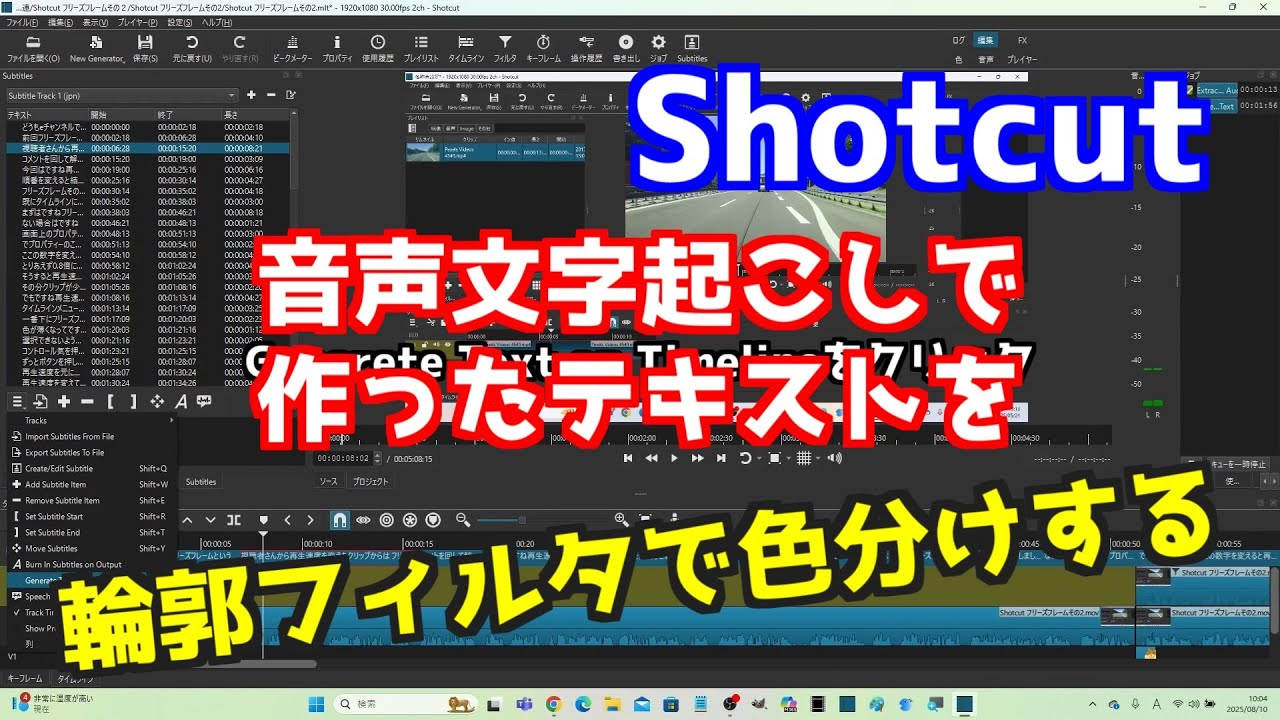The width and height of the screenshot is (1280, 720).
Task: Select Export Subtitles To File menu item
Action: pos(92,452)
